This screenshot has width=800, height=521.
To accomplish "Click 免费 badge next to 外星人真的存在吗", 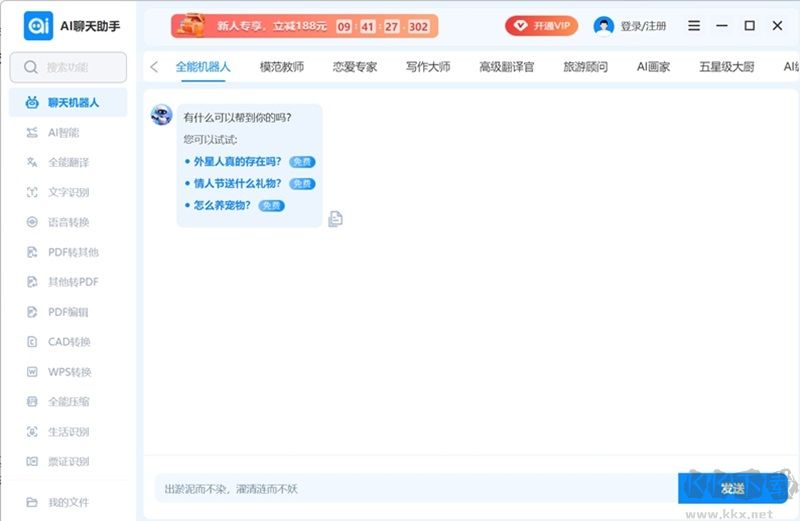I will coord(302,162).
